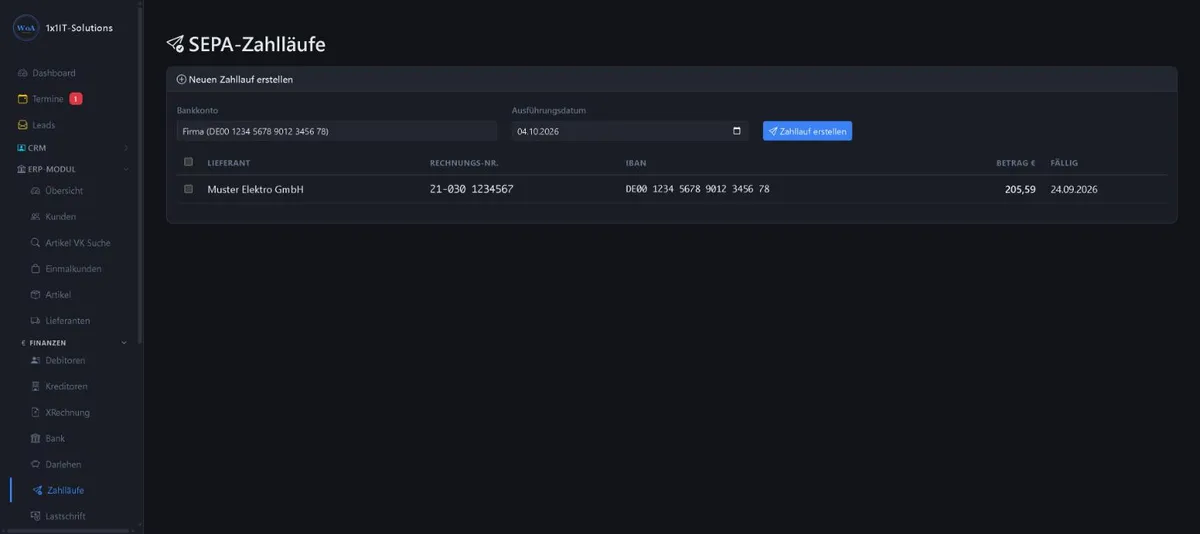Click the Kunden people icon

36,216
